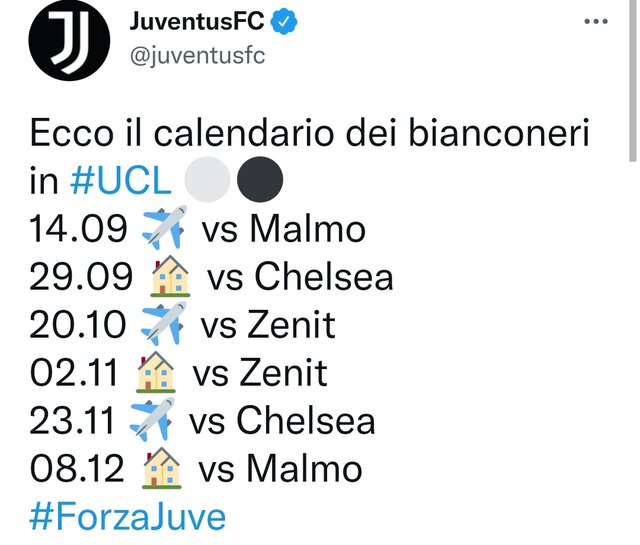This screenshot has width=640, height=545.
Task: Click the house emoji beside 29.09
Action: point(171,276)
